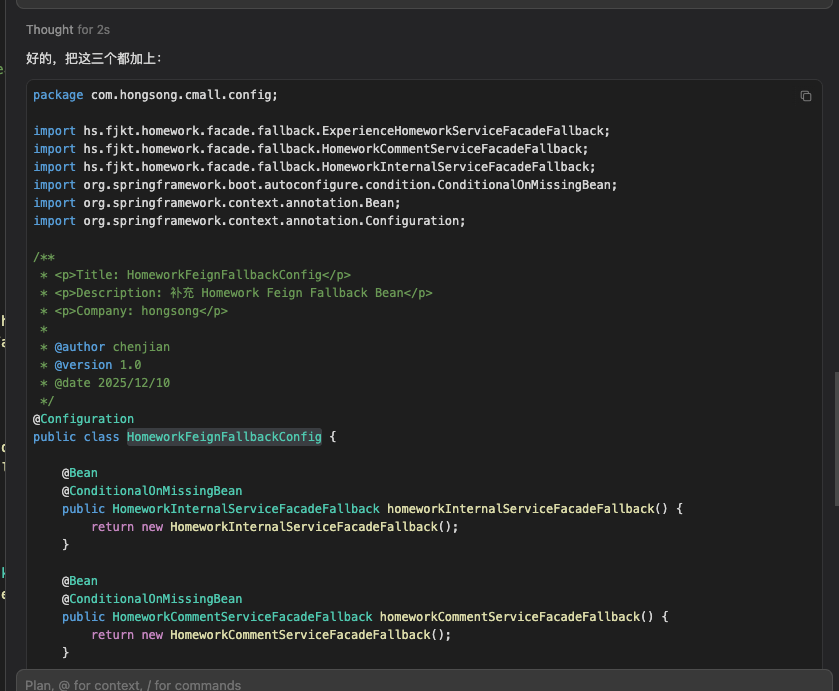The width and height of the screenshot is (839, 691).
Task: Focus the chat input field
Action: pyautogui.click(x=424, y=685)
